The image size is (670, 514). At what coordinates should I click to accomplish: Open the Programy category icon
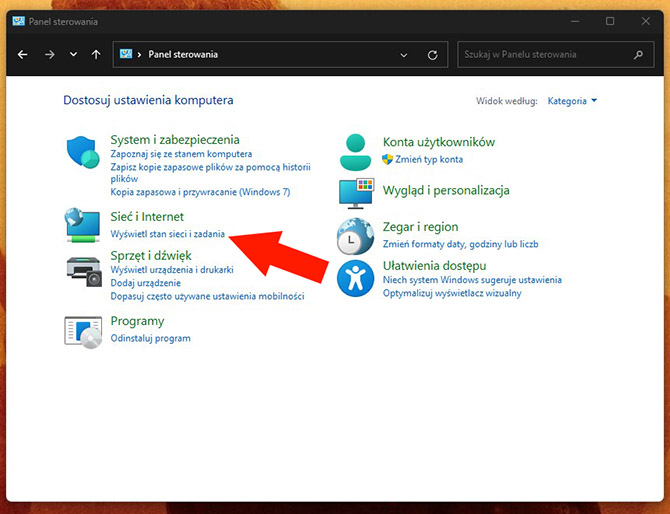[83, 330]
